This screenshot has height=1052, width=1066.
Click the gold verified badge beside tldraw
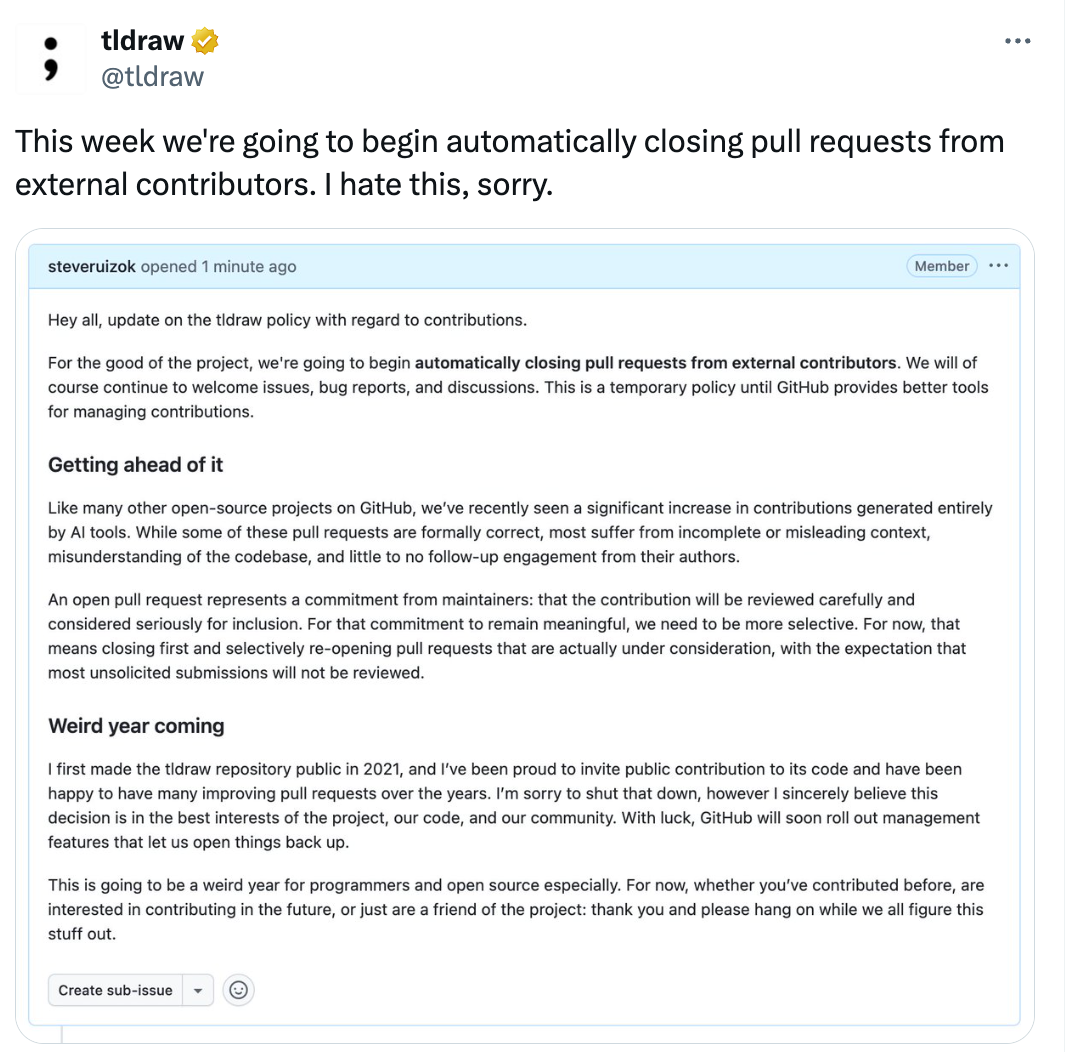point(205,42)
